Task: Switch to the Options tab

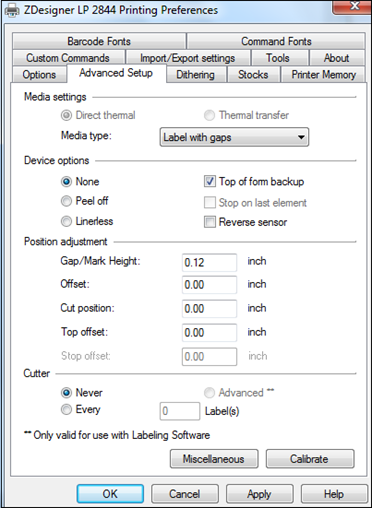Action: pyautogui.click(x=39, y=74)
